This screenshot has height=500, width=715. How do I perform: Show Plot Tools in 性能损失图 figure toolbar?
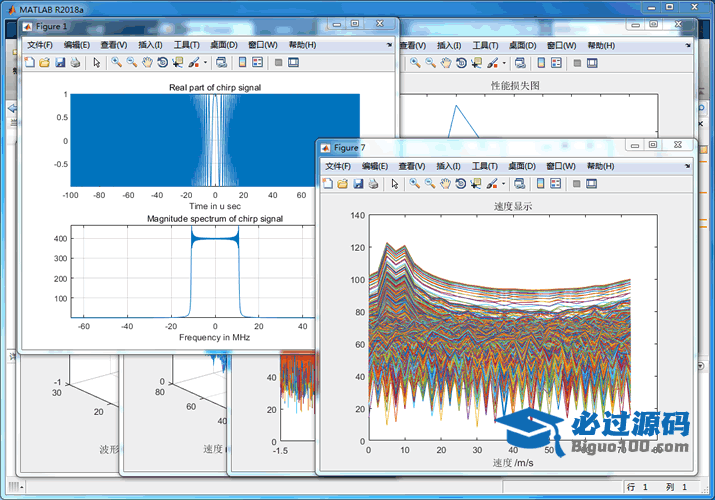point(592,63)
